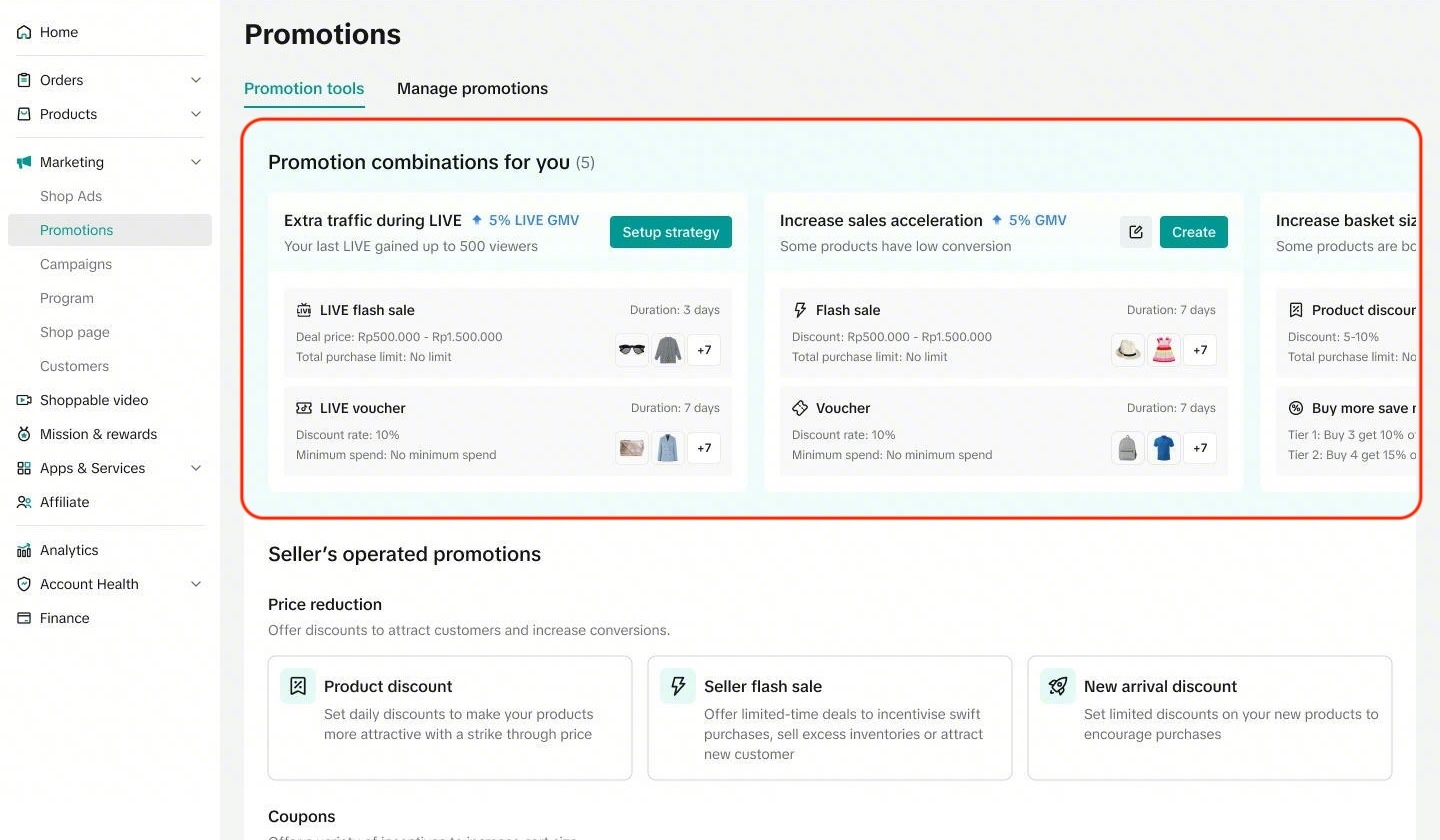This screenshot has width=1440, height=840.
Task: Click Create for Increase sales acceleration
Action: [x=1193, y=232]
